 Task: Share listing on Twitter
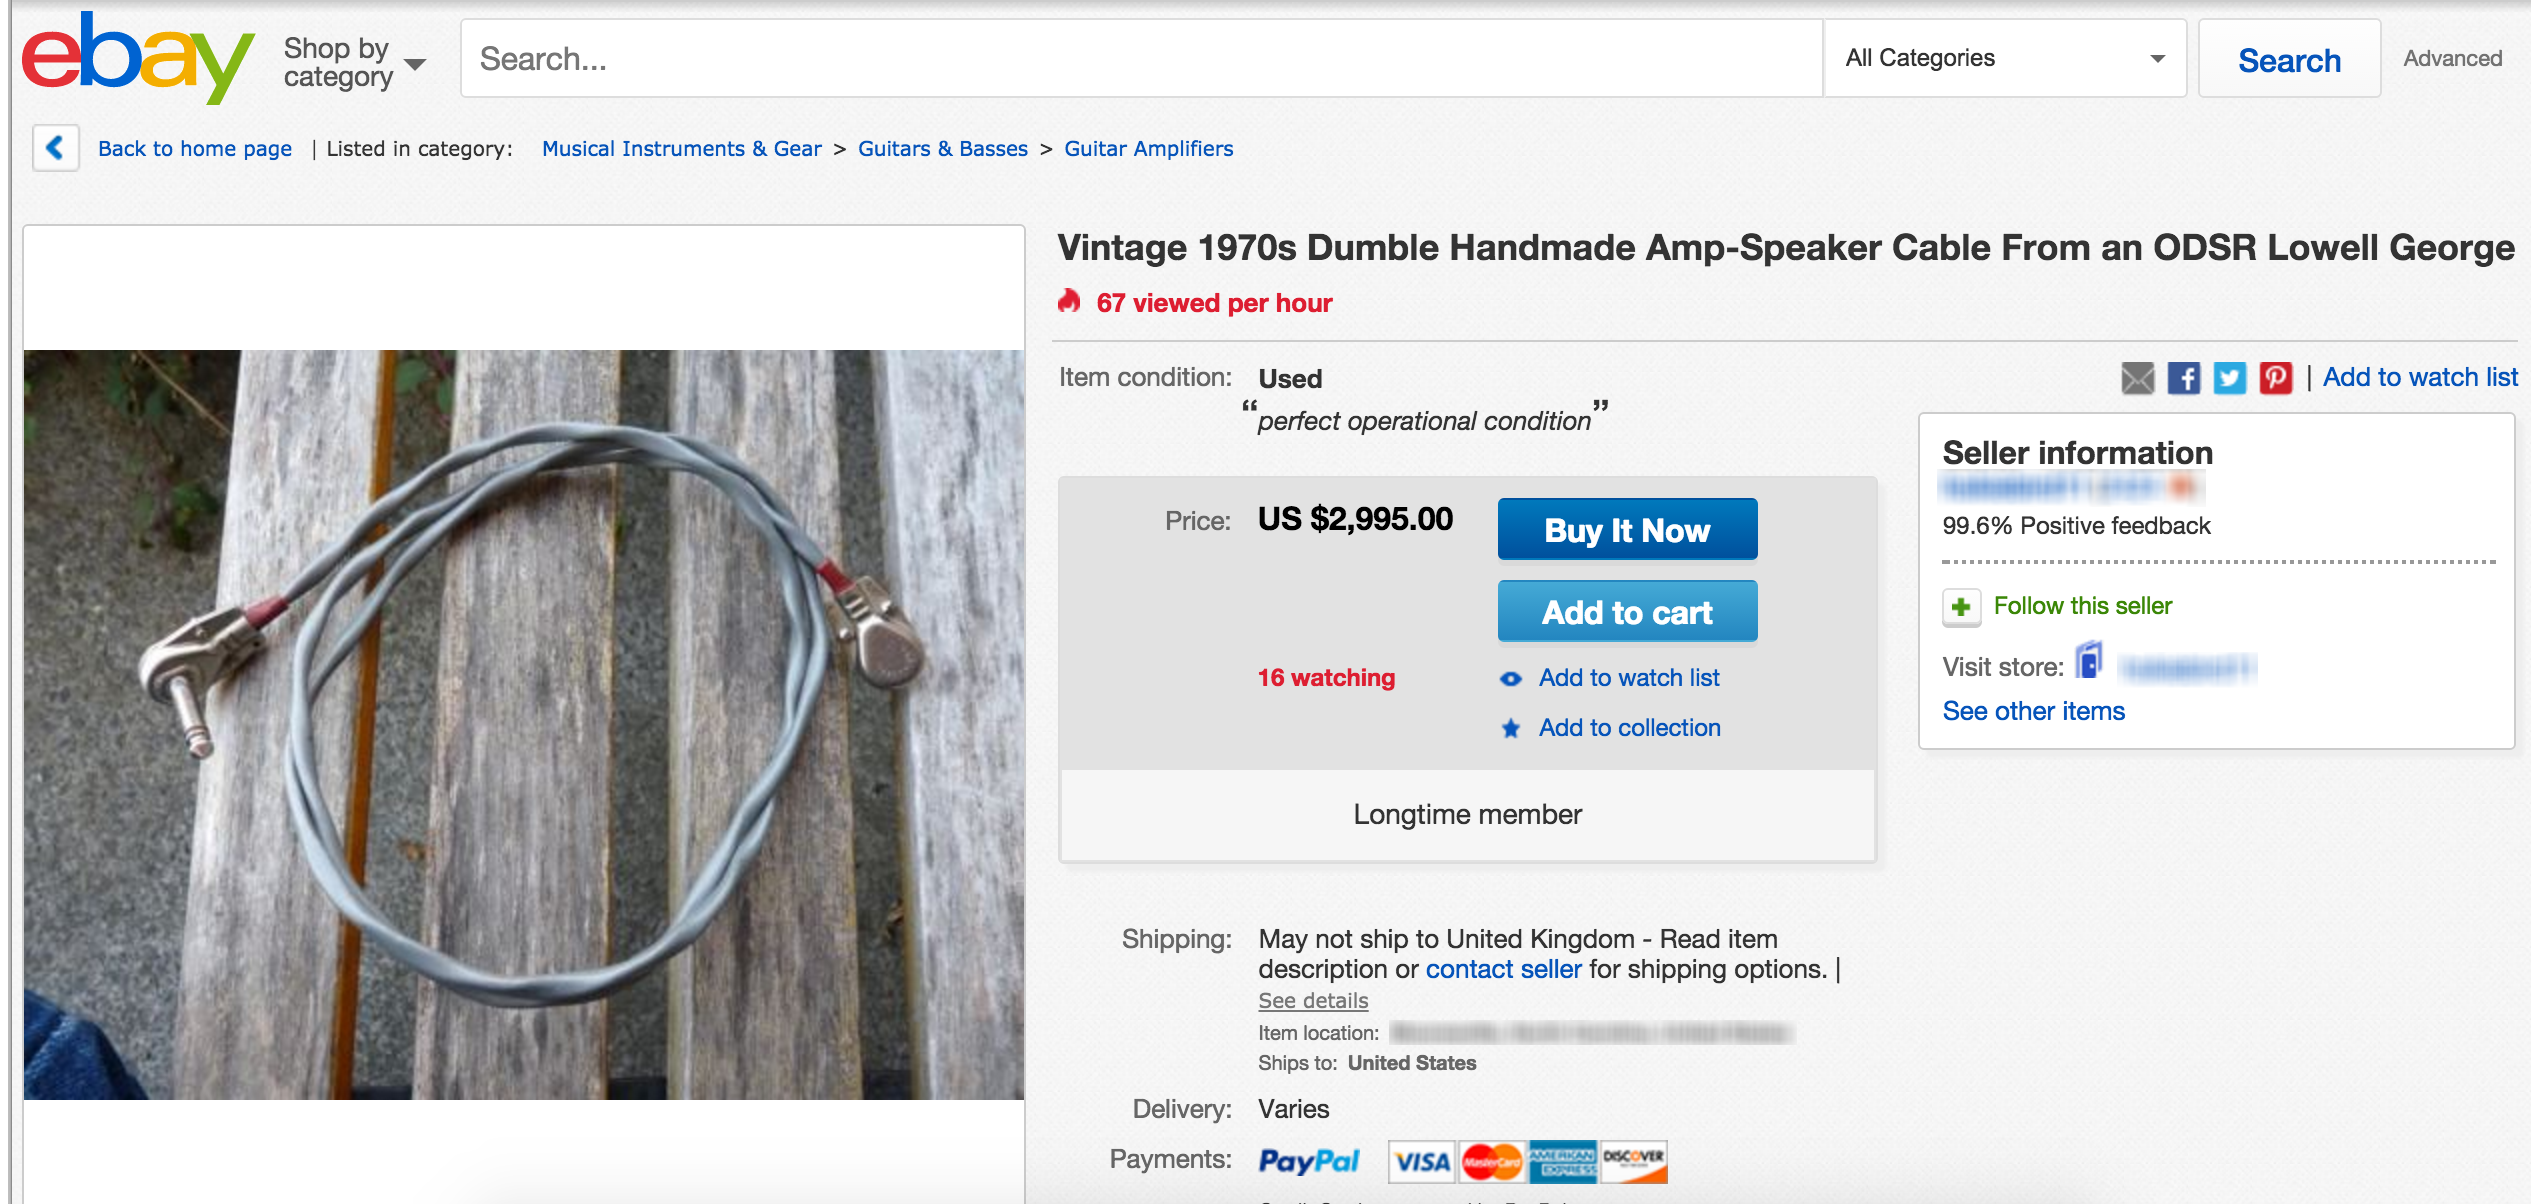point(2229,378)
